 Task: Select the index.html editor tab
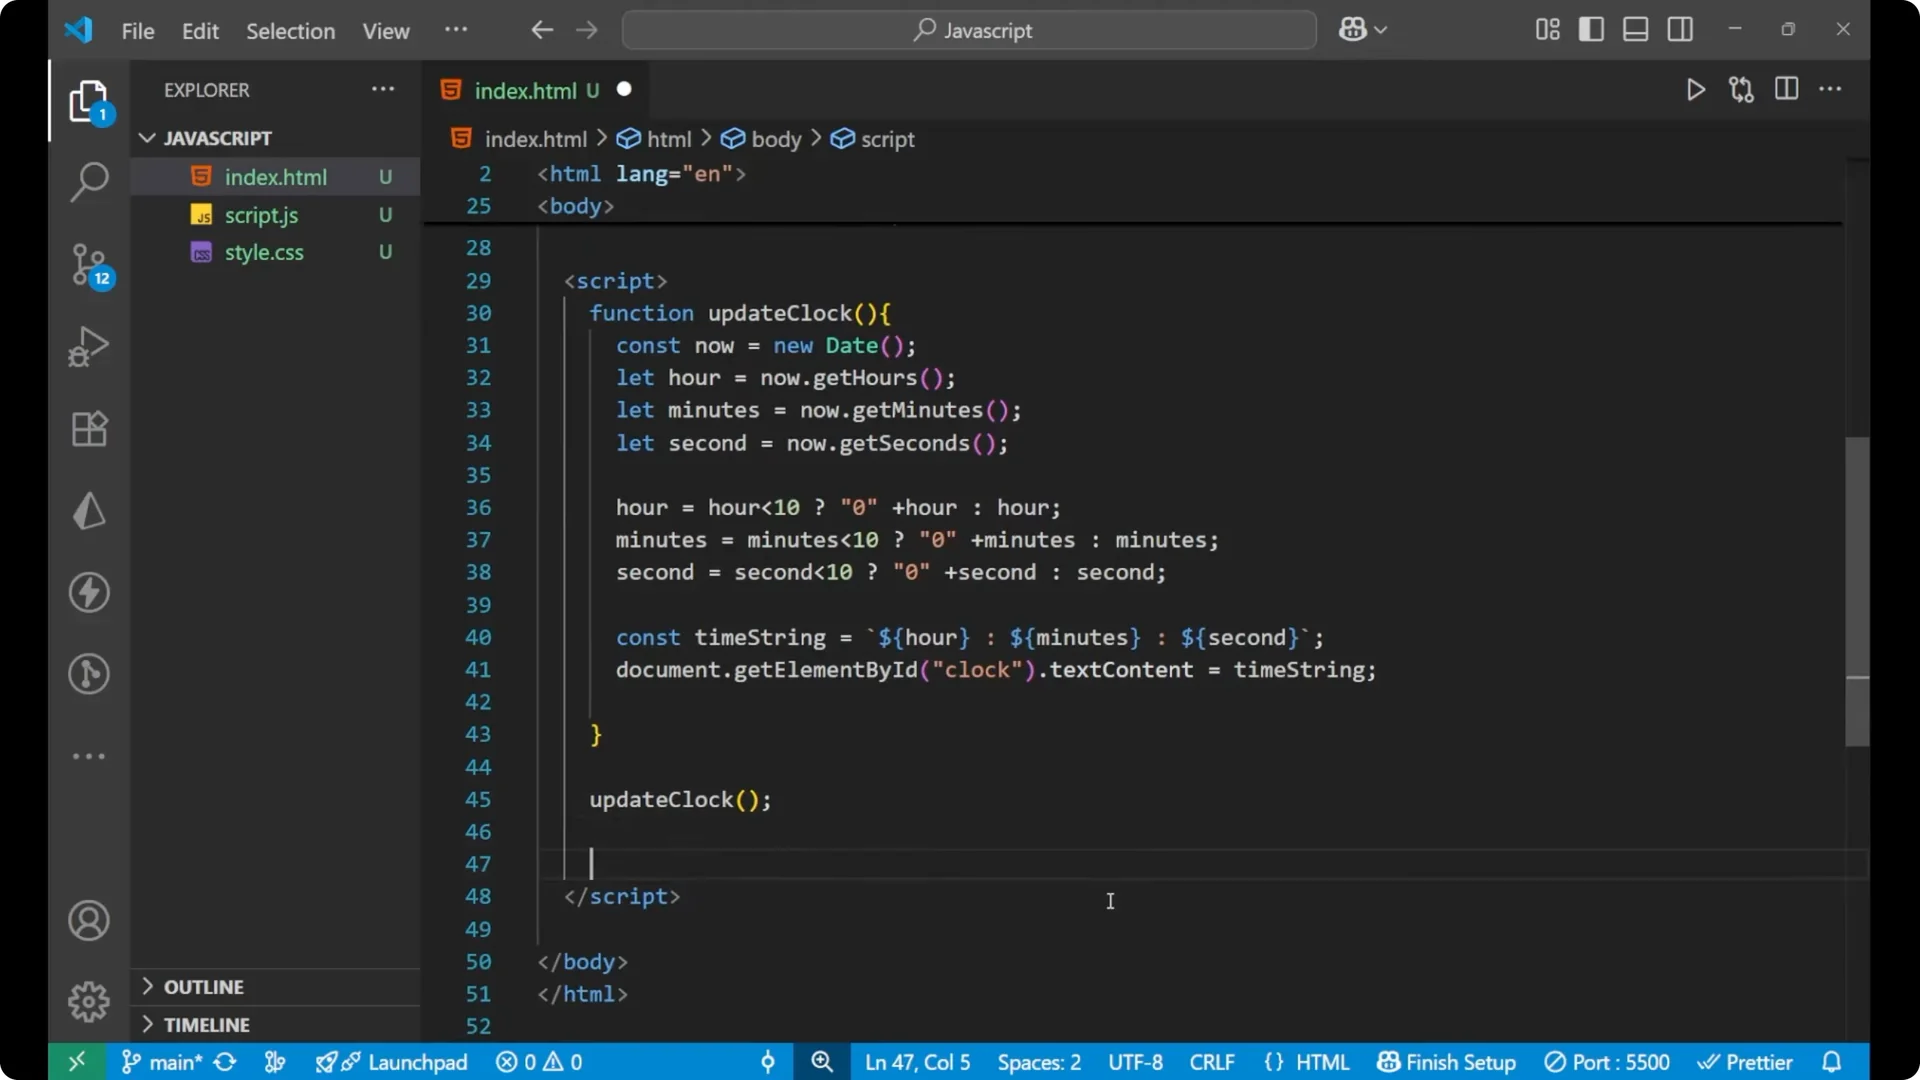tap(526, 90)
